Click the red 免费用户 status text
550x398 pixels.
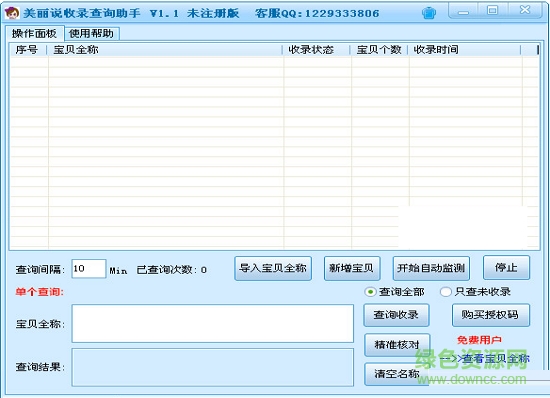click(x=479, y=340)
